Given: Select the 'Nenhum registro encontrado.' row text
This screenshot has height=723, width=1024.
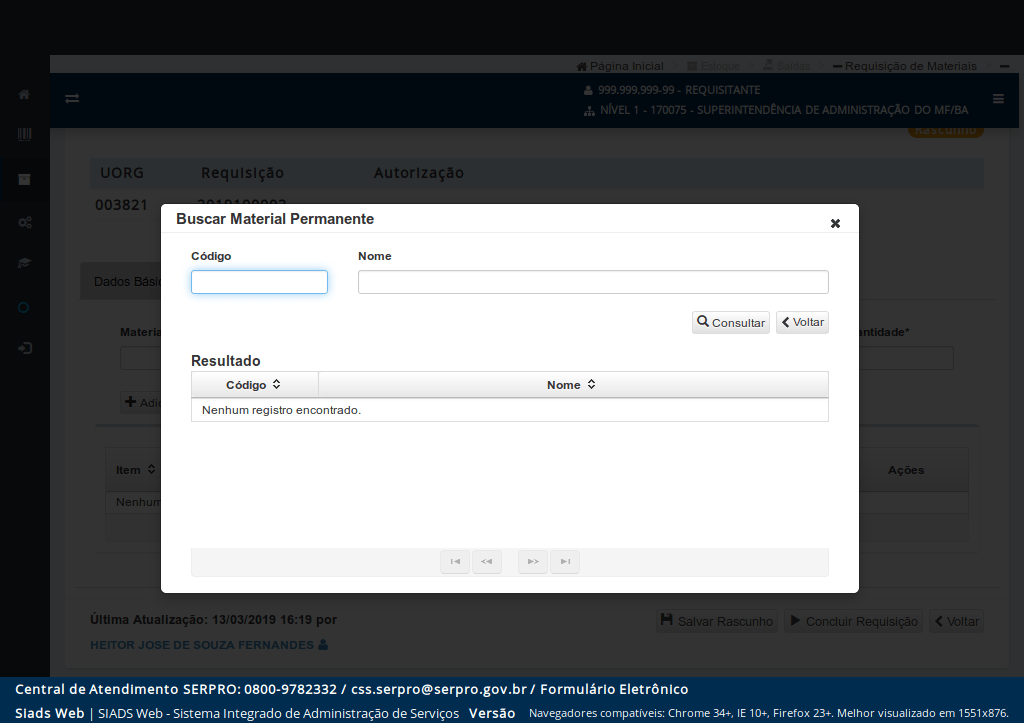Looking at the screenshot, I should (x=281, y=410).
